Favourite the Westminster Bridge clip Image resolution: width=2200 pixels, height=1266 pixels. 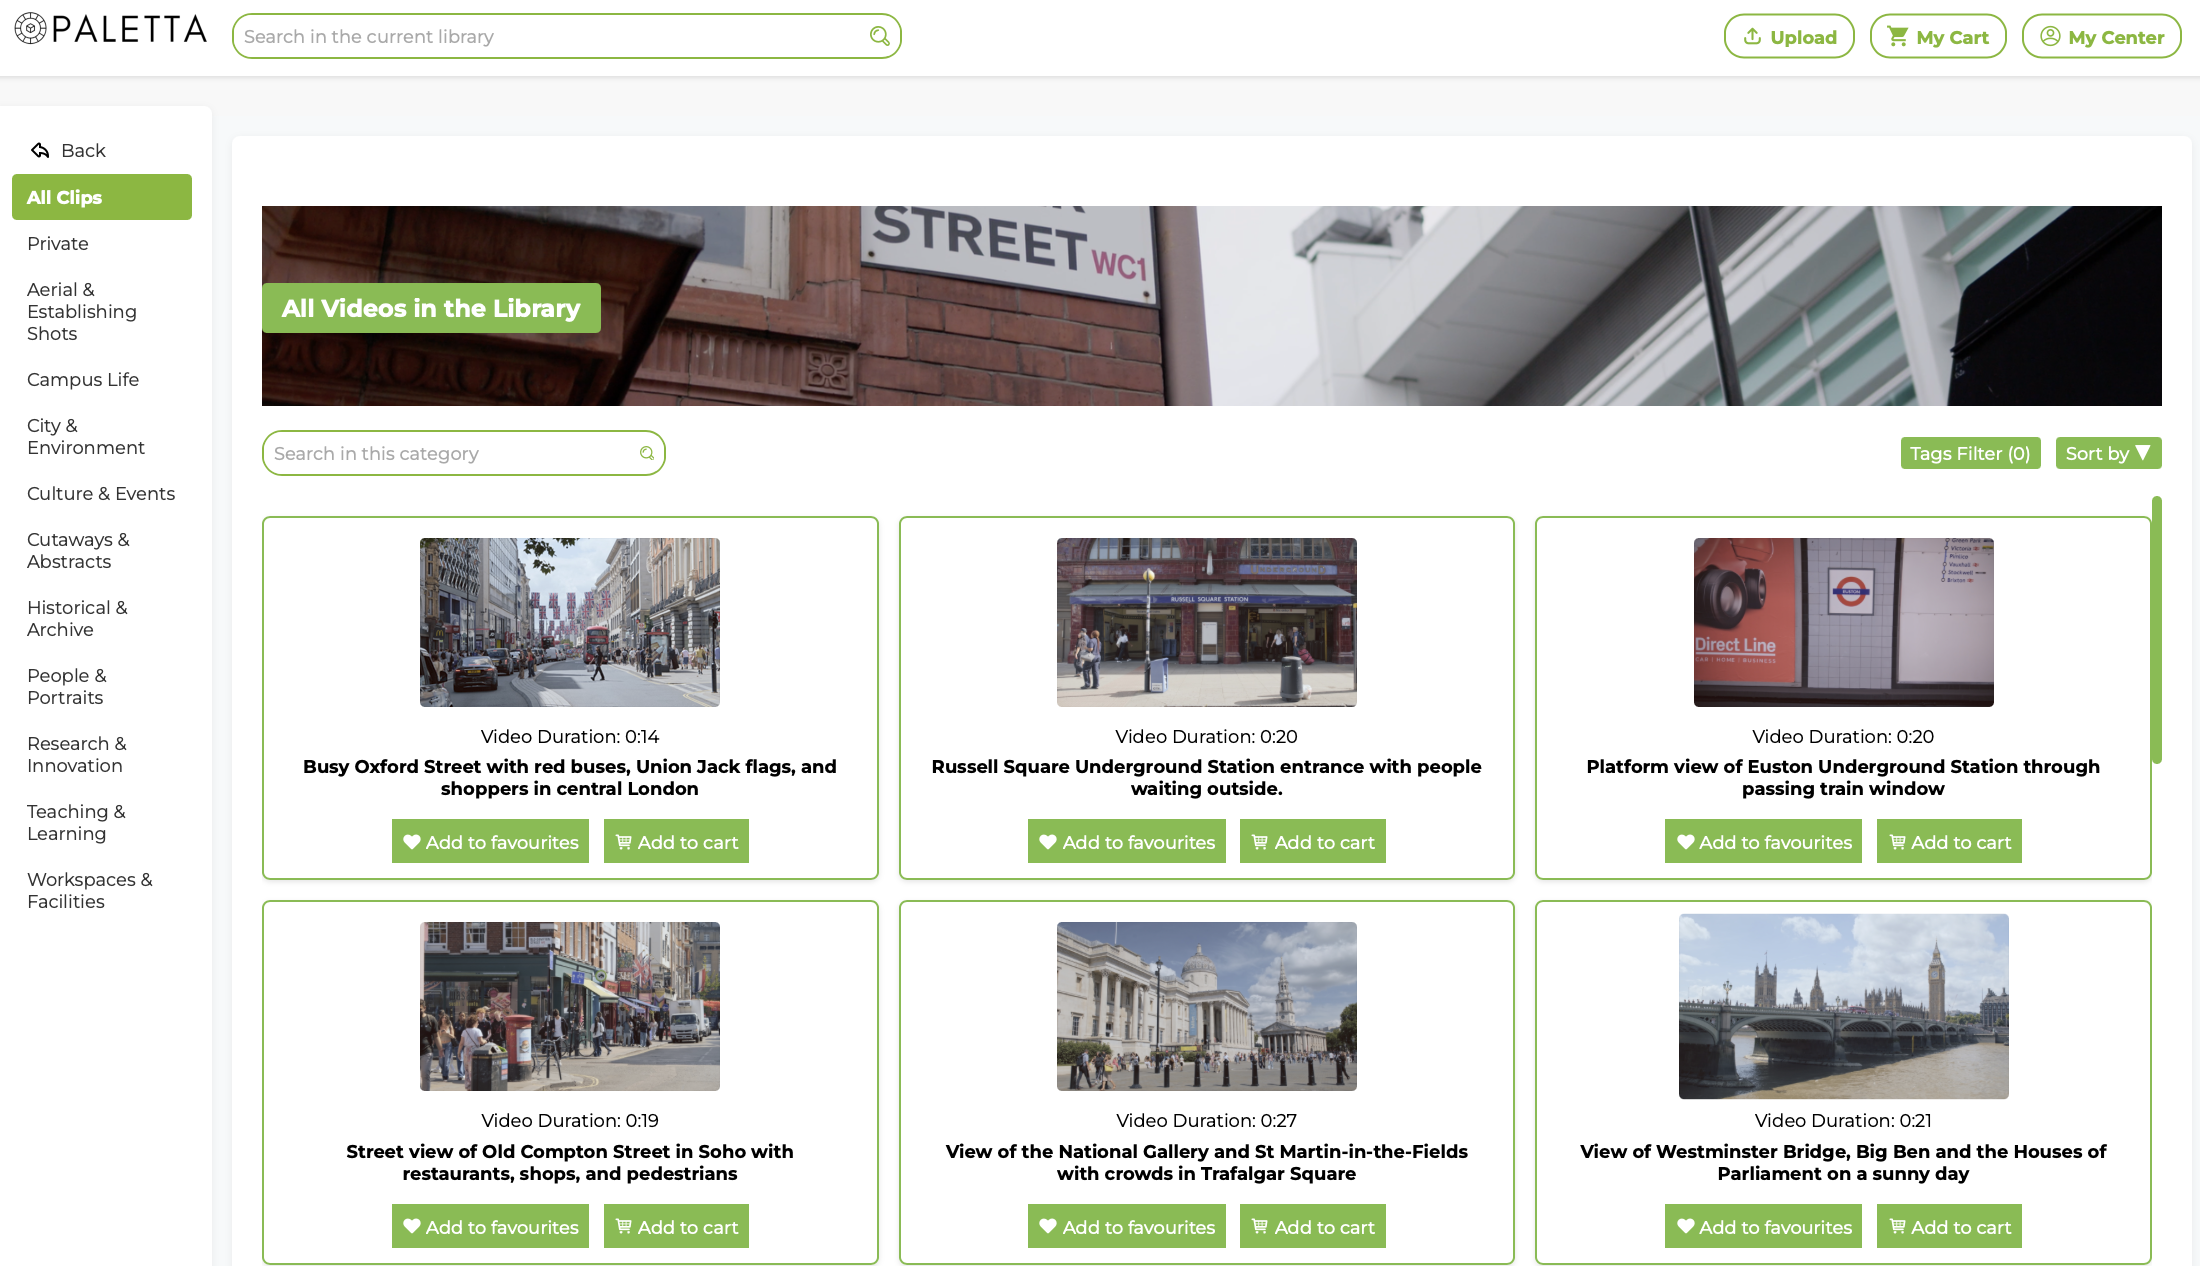click(x=1763, y=1227)
